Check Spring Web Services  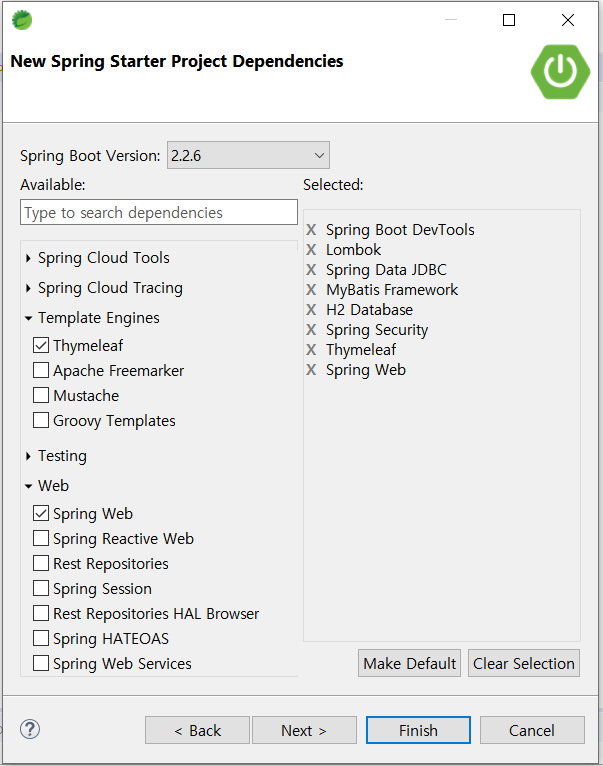tap(41, 663)
